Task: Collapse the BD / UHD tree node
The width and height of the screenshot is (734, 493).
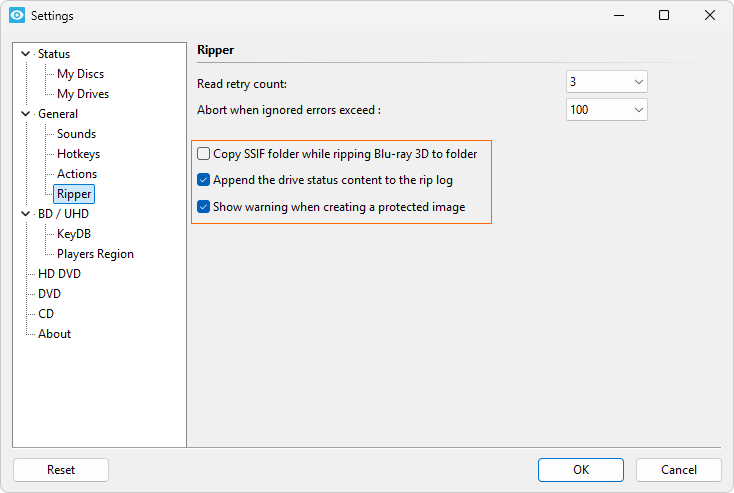Action: click(26, 214)
